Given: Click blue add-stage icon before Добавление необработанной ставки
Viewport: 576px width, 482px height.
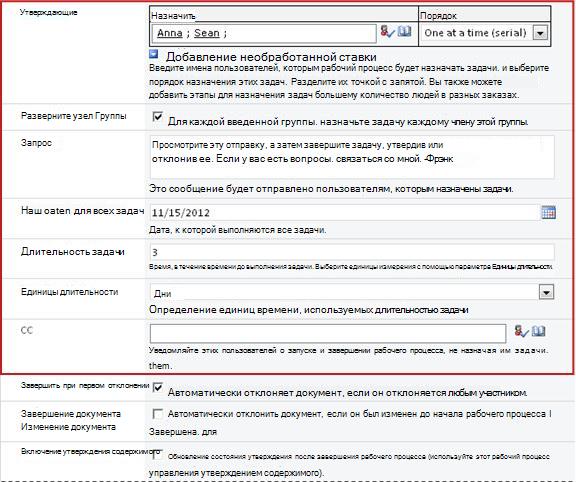Looking at the screenshot, I should pos(154,54).
